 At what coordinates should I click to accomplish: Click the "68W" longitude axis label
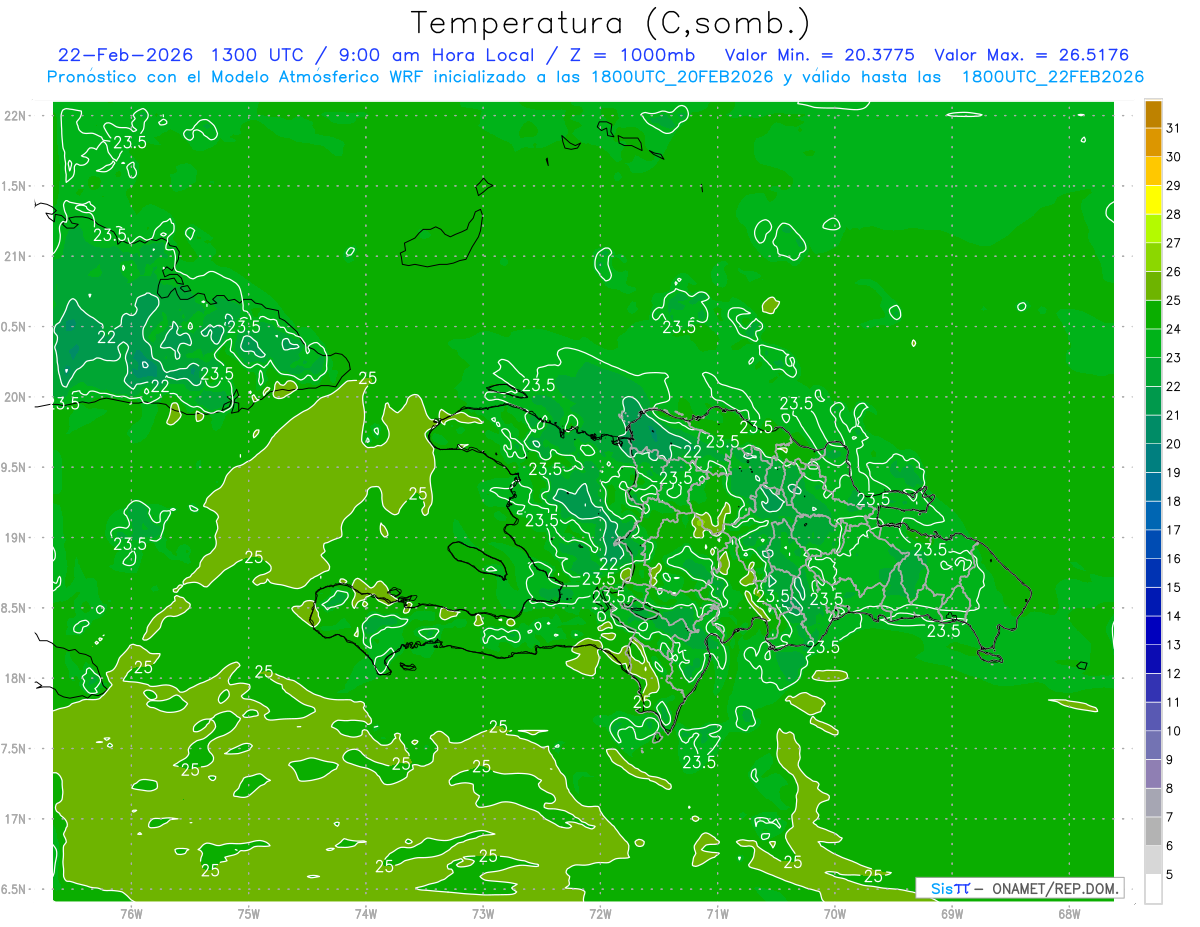point(1069,913)
